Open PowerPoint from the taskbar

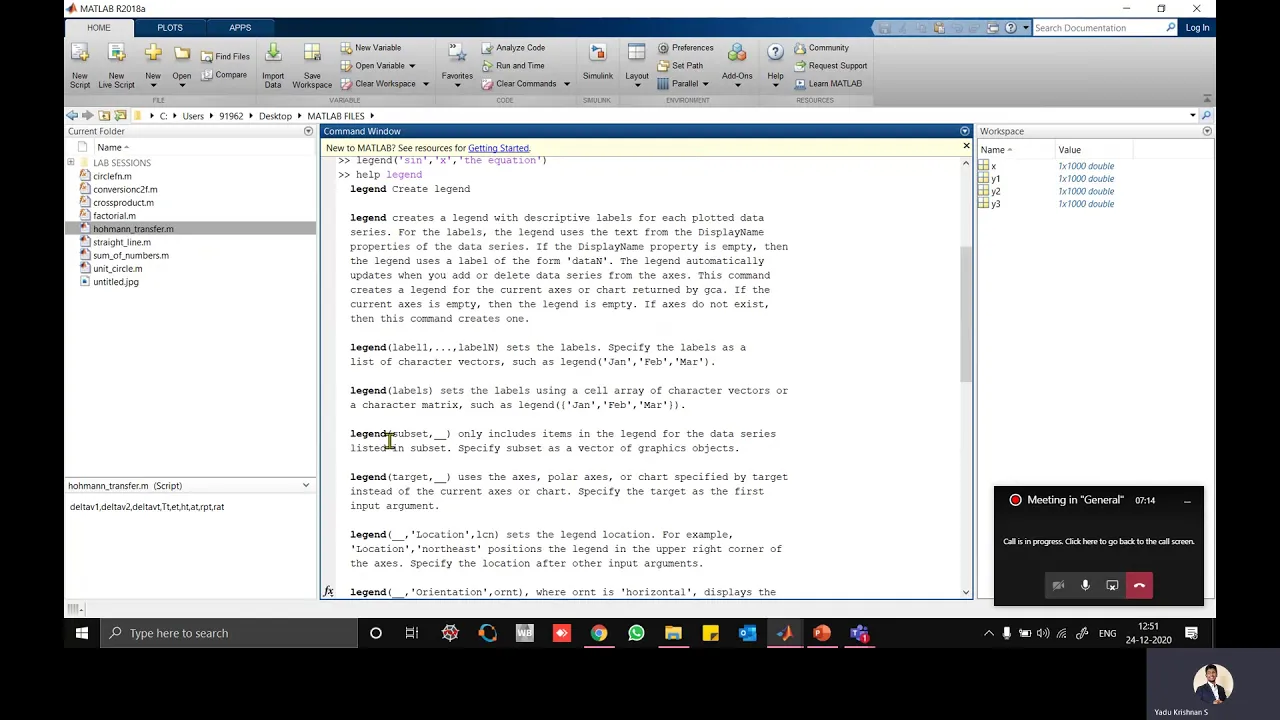point(822,633)
